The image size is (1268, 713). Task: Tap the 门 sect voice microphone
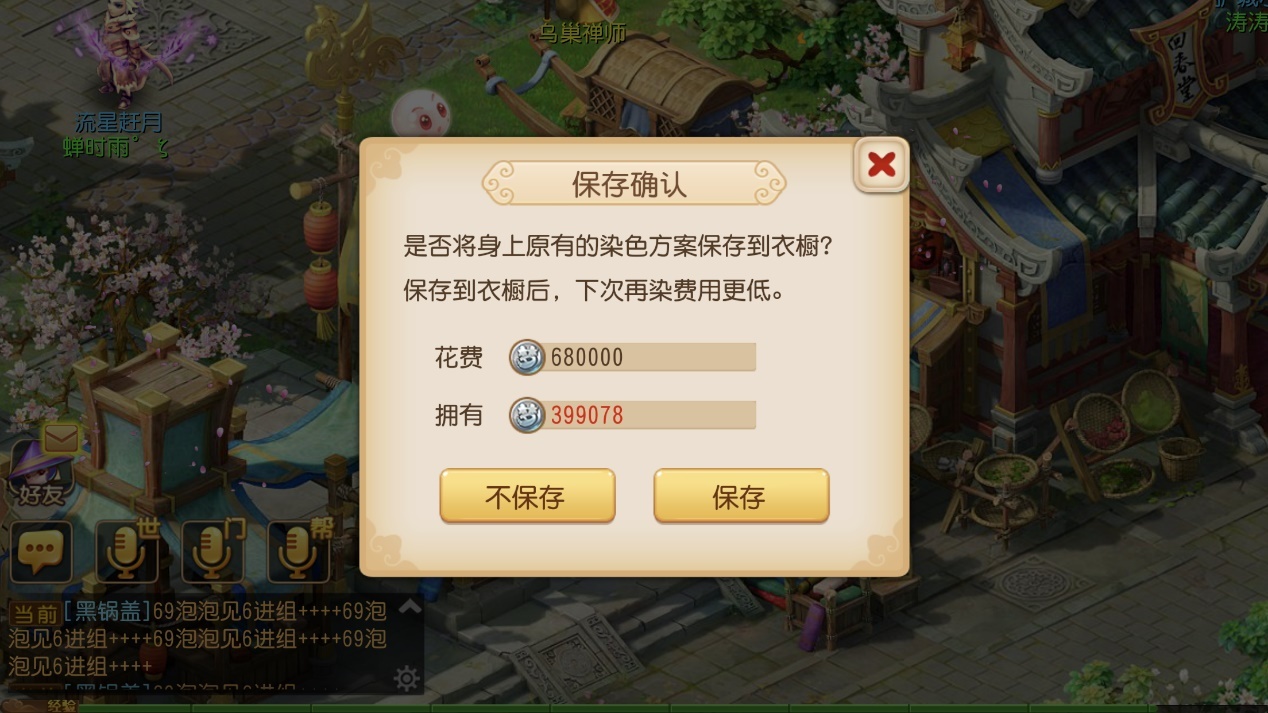214,551
